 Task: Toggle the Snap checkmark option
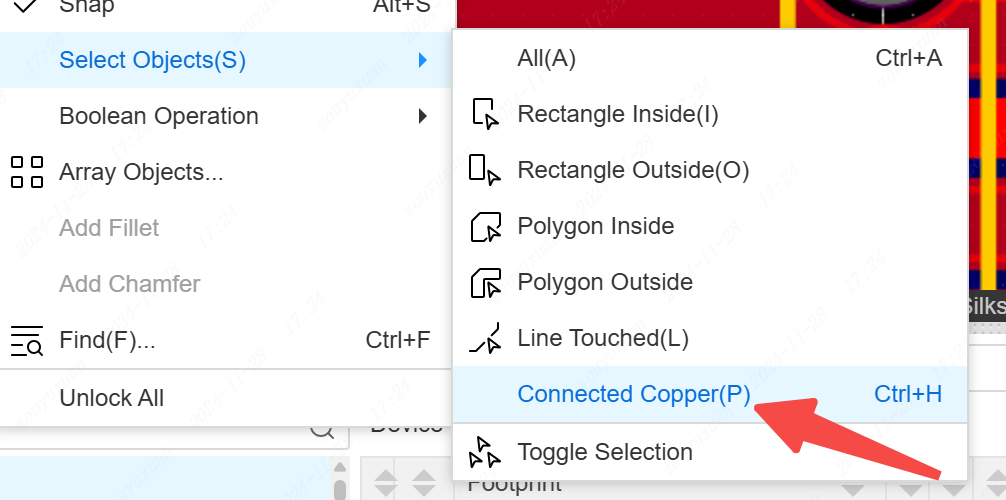coord(27,6)
